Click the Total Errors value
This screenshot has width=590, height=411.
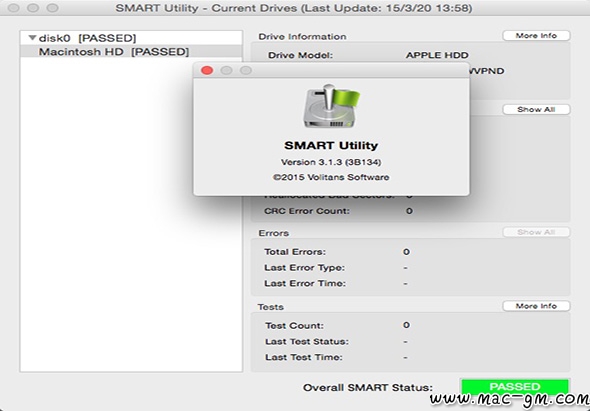[x=406, y=252]
